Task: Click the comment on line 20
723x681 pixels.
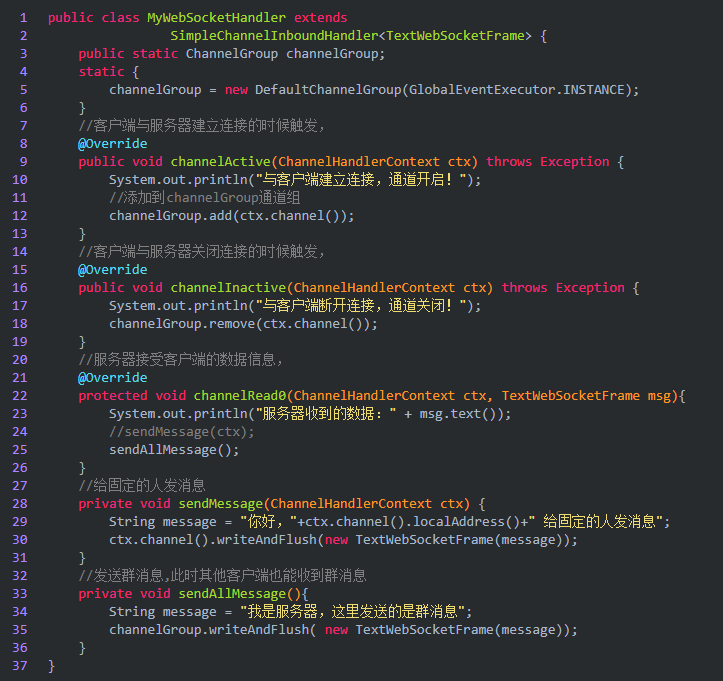Action: [180, 360]
